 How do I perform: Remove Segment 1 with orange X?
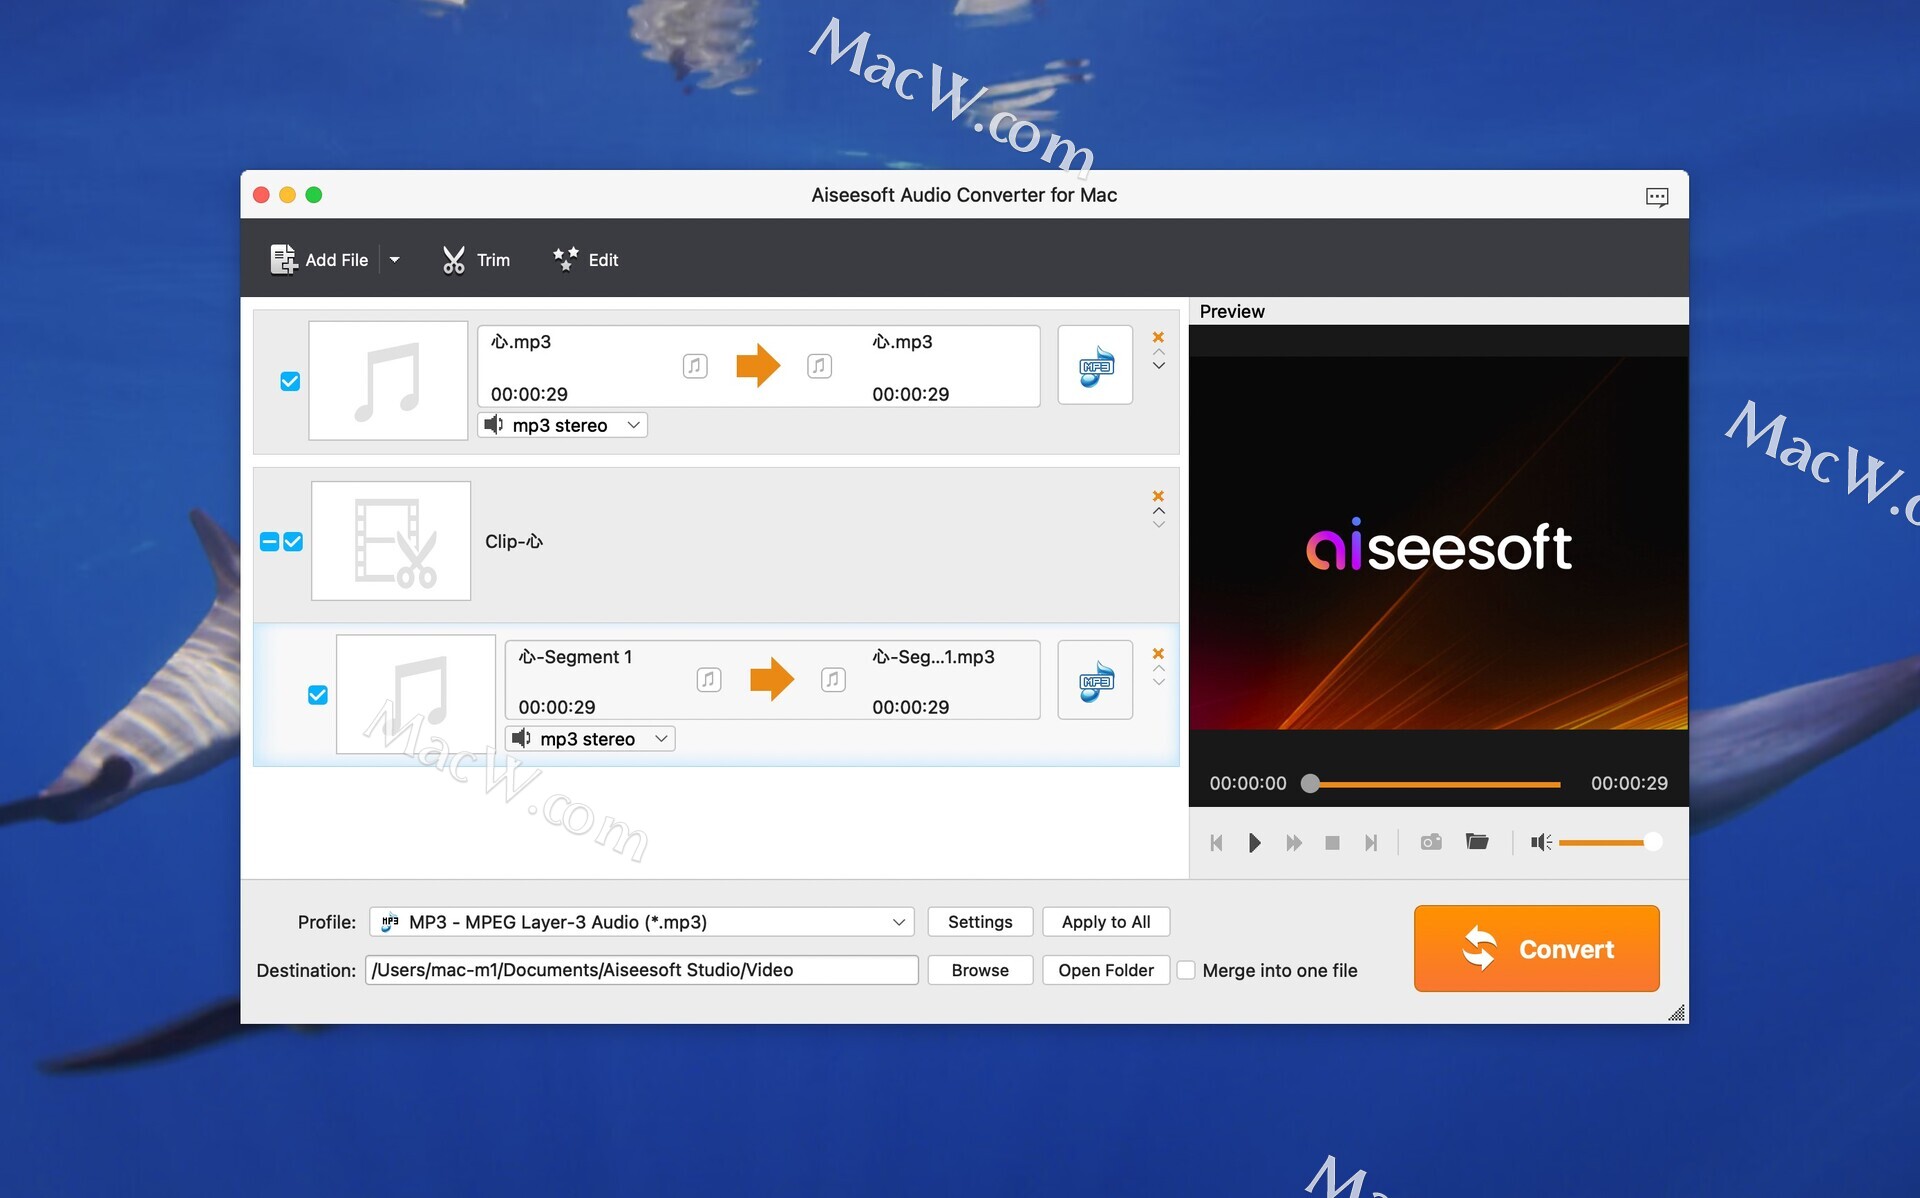[1158, 653]
